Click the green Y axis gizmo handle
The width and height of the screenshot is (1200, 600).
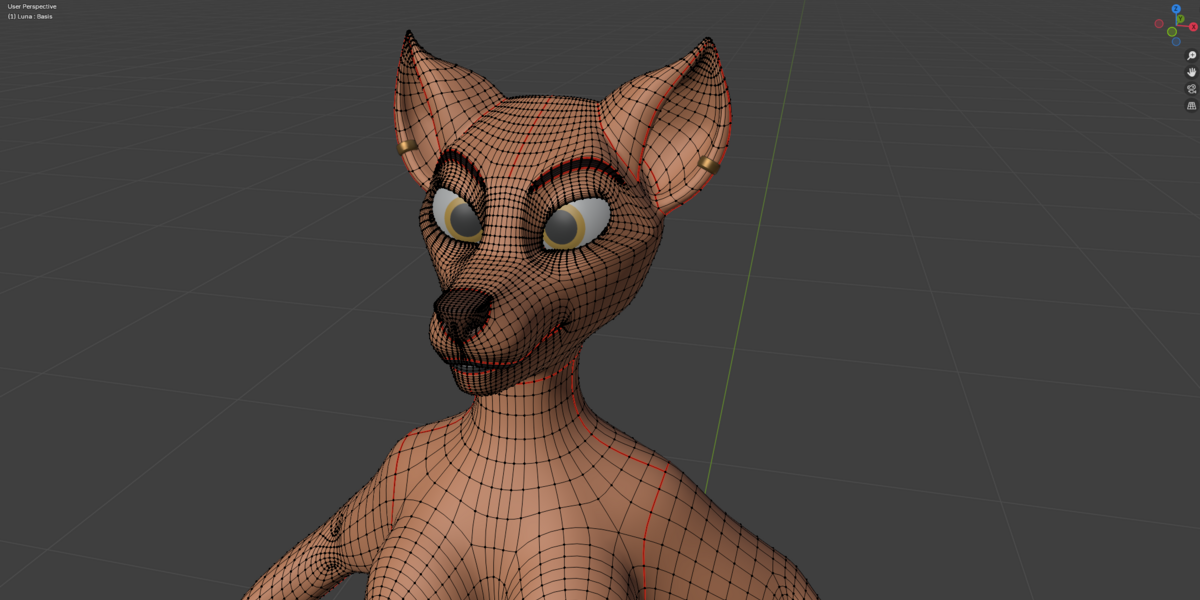coord(1180,19)
